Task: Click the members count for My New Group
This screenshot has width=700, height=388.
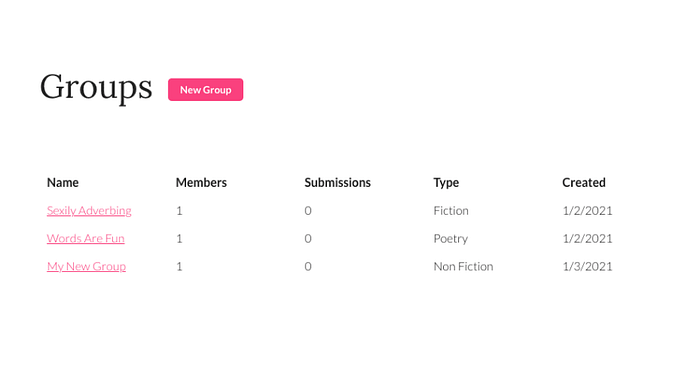Action: 179,267
